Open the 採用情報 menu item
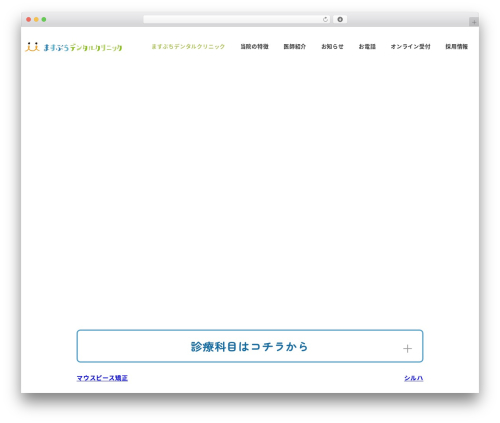This screenshot has height=423, width=500. tap(457, 47)
